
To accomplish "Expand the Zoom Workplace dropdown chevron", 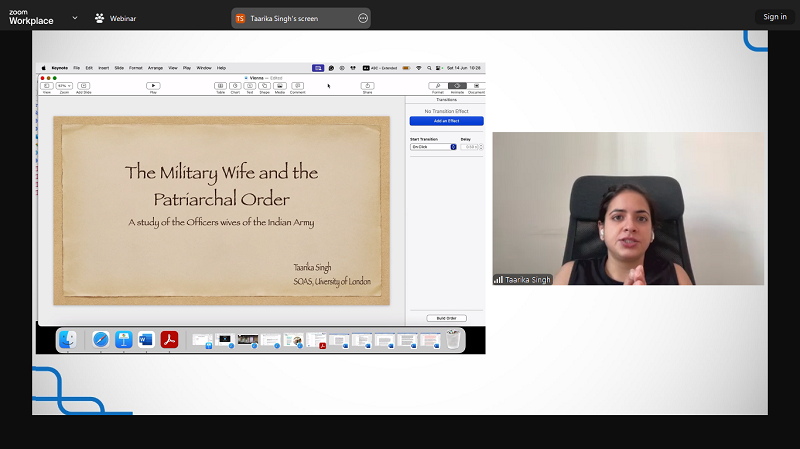I will pos(75,17).
